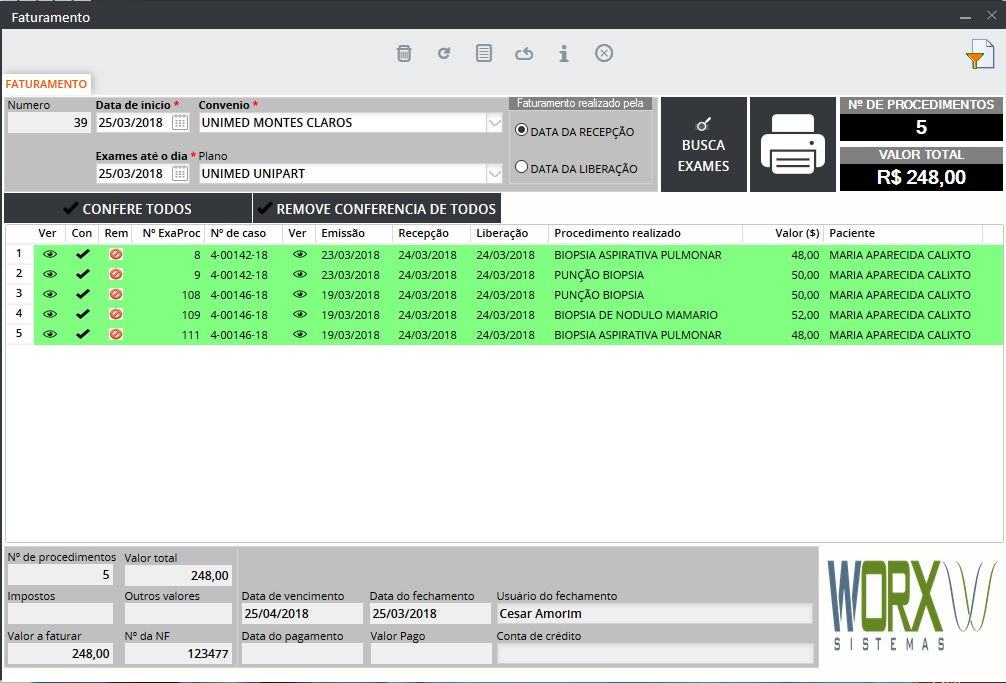Click the Liberação column header
Screen dimensions: 1006x683
coord(509,233)
